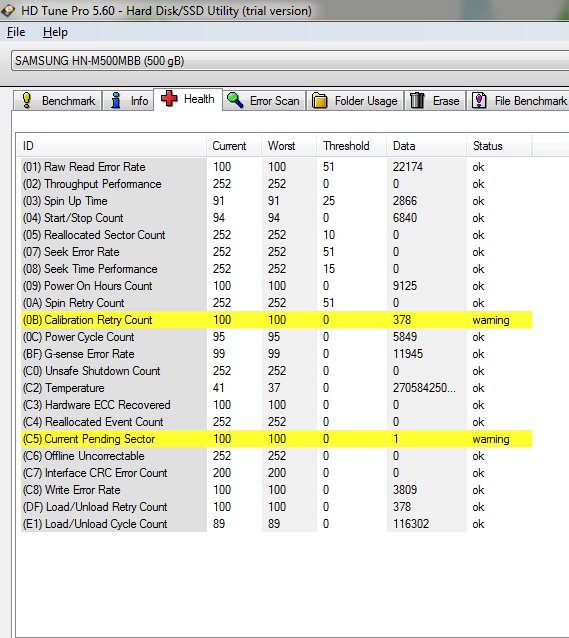
Task: Click the Info tab blue 'i' icon
Action: point(116,100)
